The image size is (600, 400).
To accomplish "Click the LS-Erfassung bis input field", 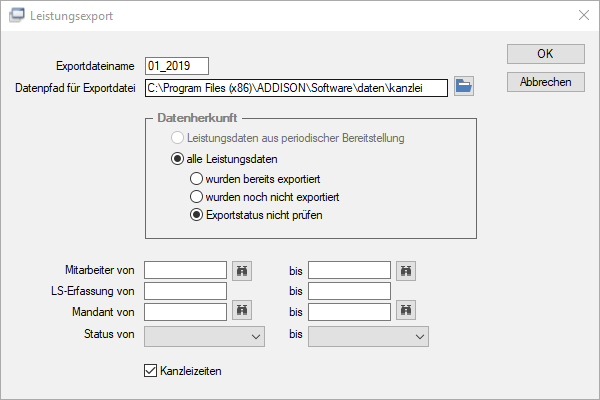I will tap(349, 291).
